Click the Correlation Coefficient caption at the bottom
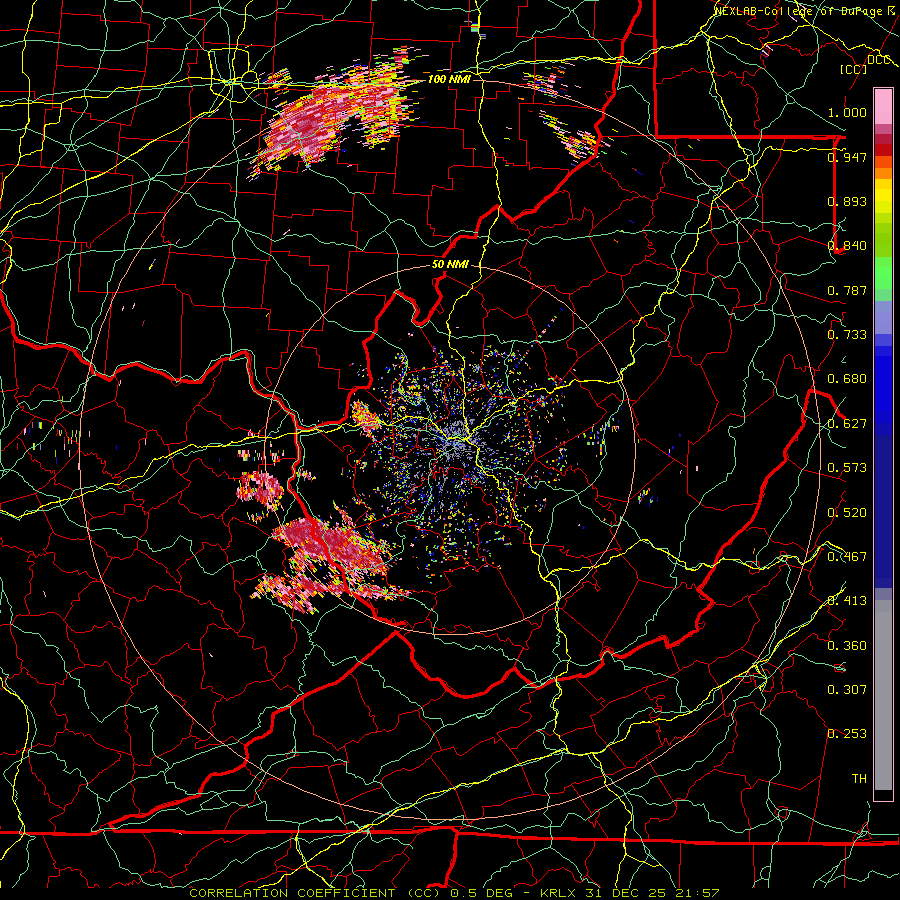Viewport: 900px width, 900px height. point(453,893)
